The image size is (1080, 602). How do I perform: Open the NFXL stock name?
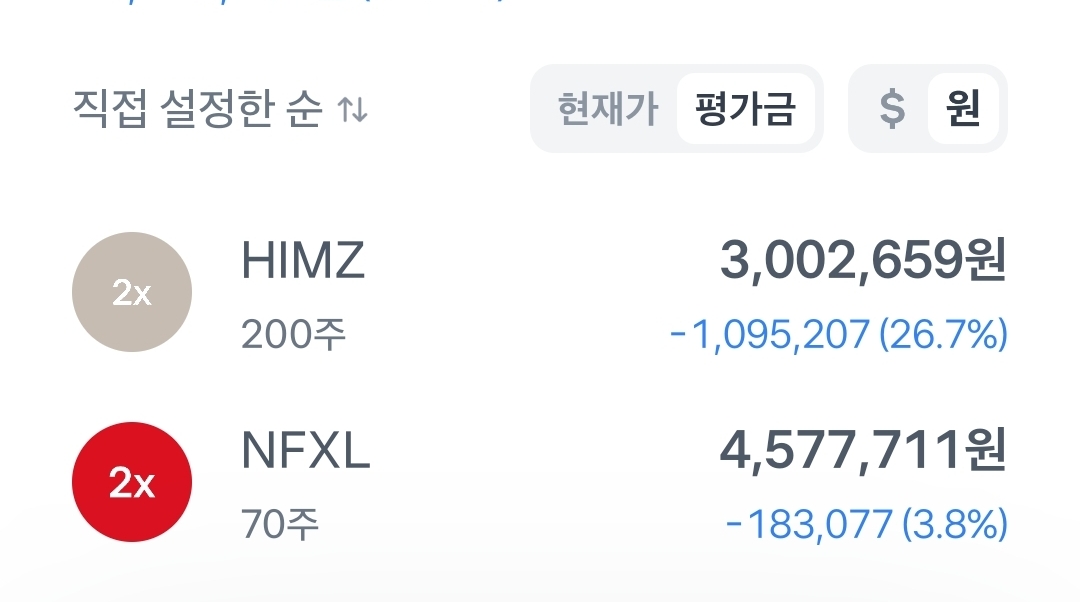pos(306,452)
